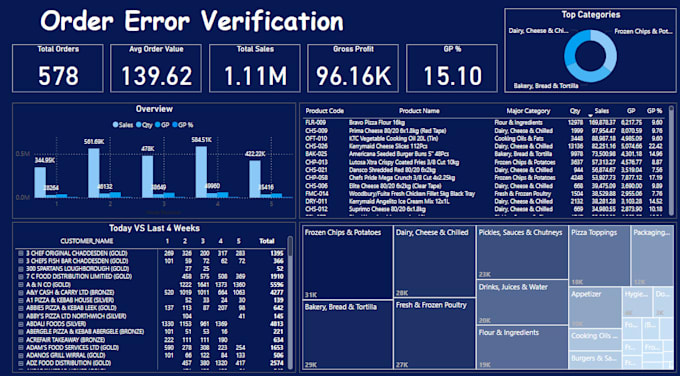Viewport: 680px width, 376px height.
Task: Expand the ABDALI FOODS (SILVER) row
Action: tap(20, 324)
